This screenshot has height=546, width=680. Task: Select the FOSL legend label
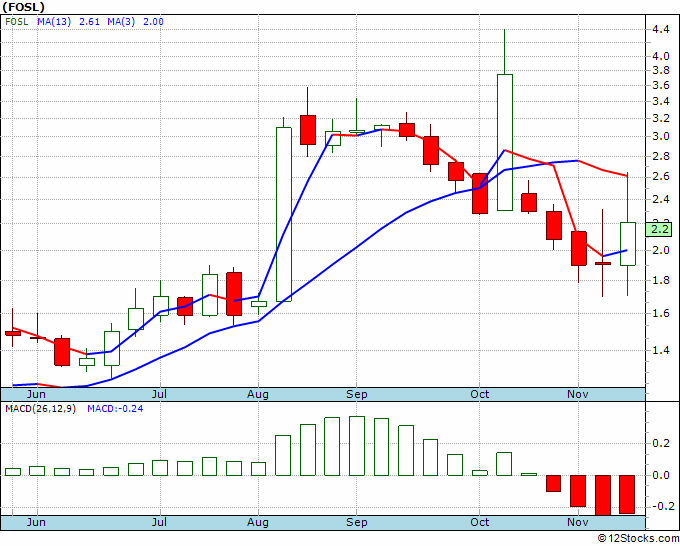pyautogui.click(x=16, y=21)
